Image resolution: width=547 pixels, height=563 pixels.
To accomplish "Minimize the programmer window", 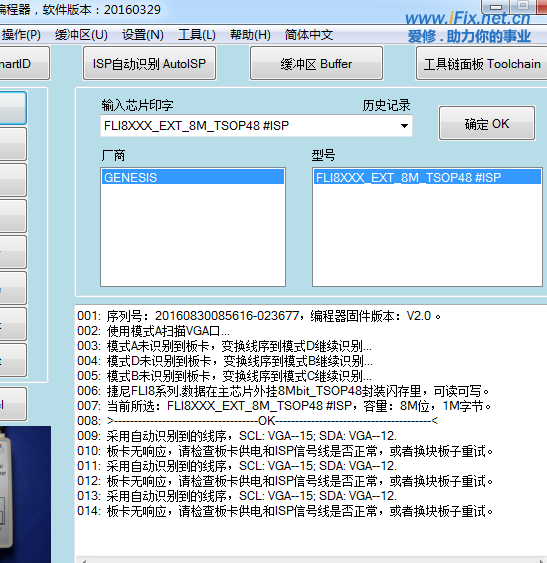I will coord(496,6).
